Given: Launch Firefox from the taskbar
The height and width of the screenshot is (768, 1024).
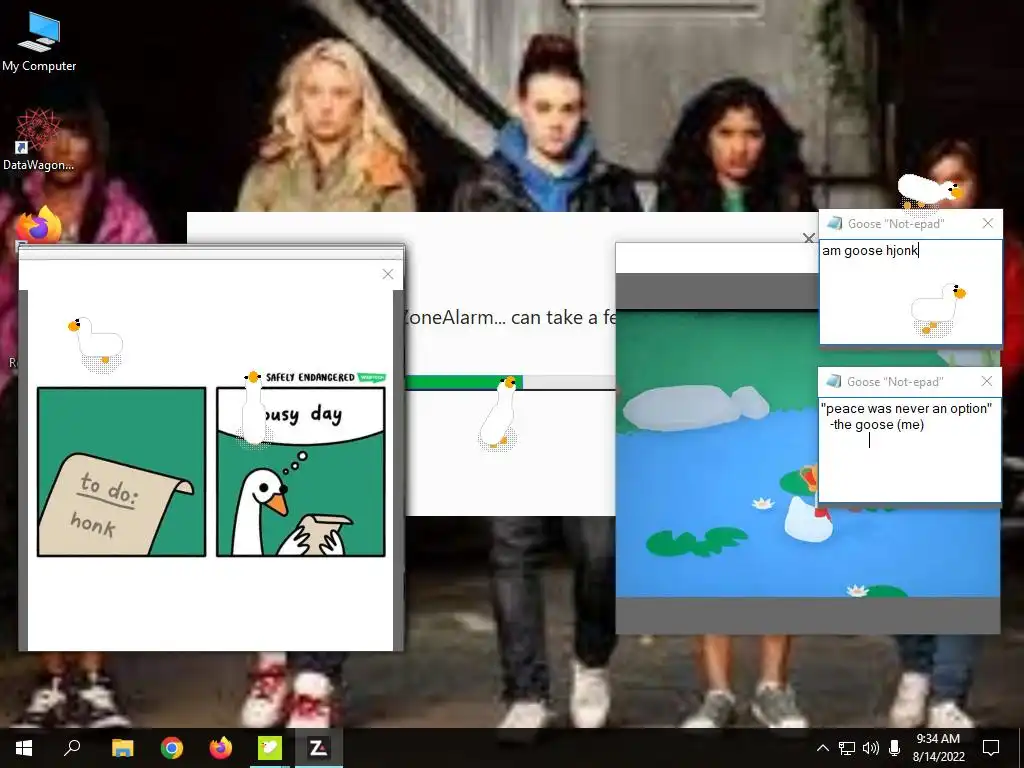Looking at the screenshot, I should [x=221, y=748].
